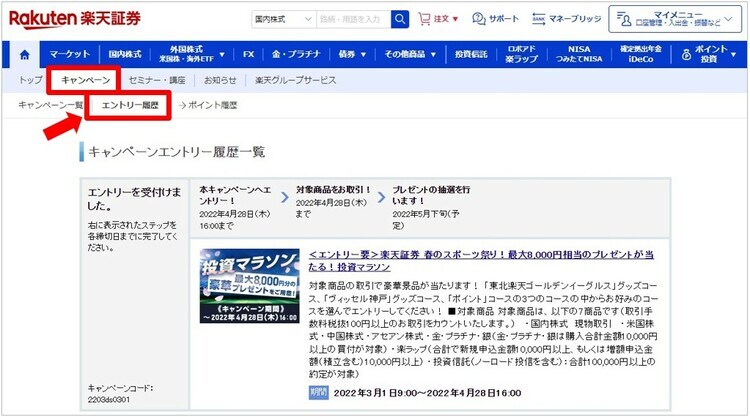The width and height of the screenshot is (750, 417).
Task: Click the blue 期間 label badge
Action: (319, 393)
